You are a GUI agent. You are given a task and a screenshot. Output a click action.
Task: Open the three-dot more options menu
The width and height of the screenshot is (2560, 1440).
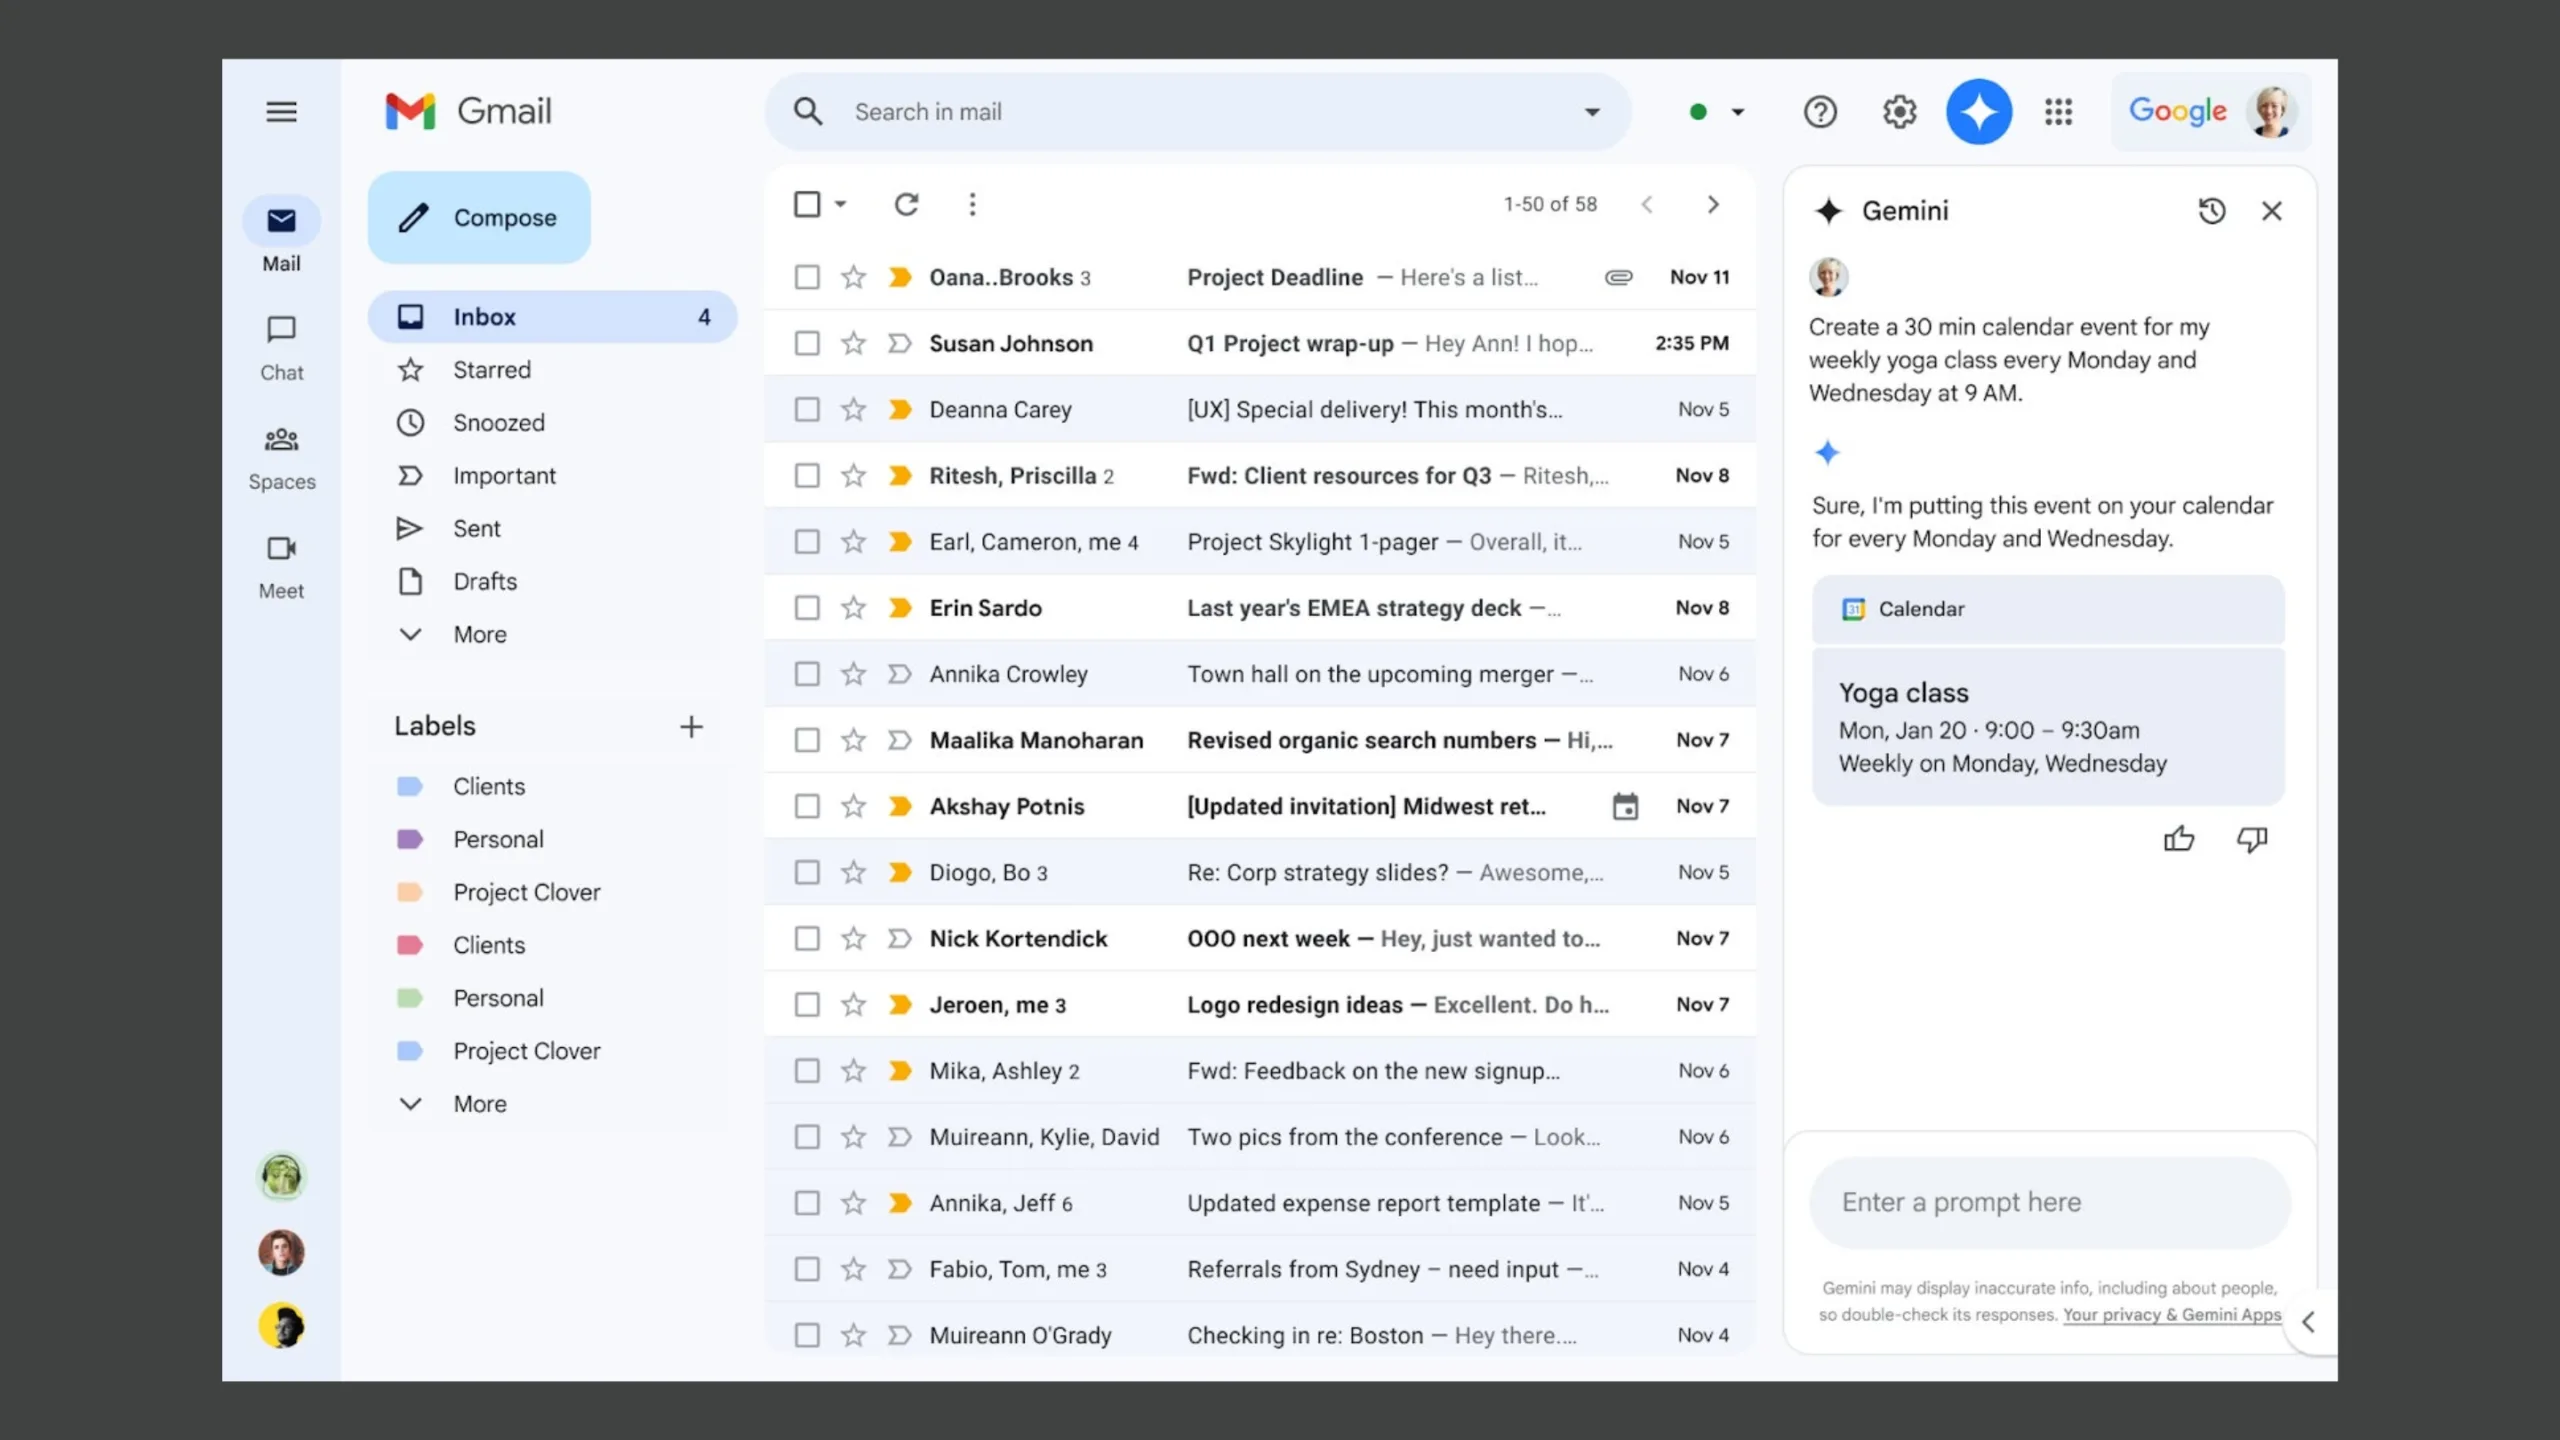click(972, 204)
